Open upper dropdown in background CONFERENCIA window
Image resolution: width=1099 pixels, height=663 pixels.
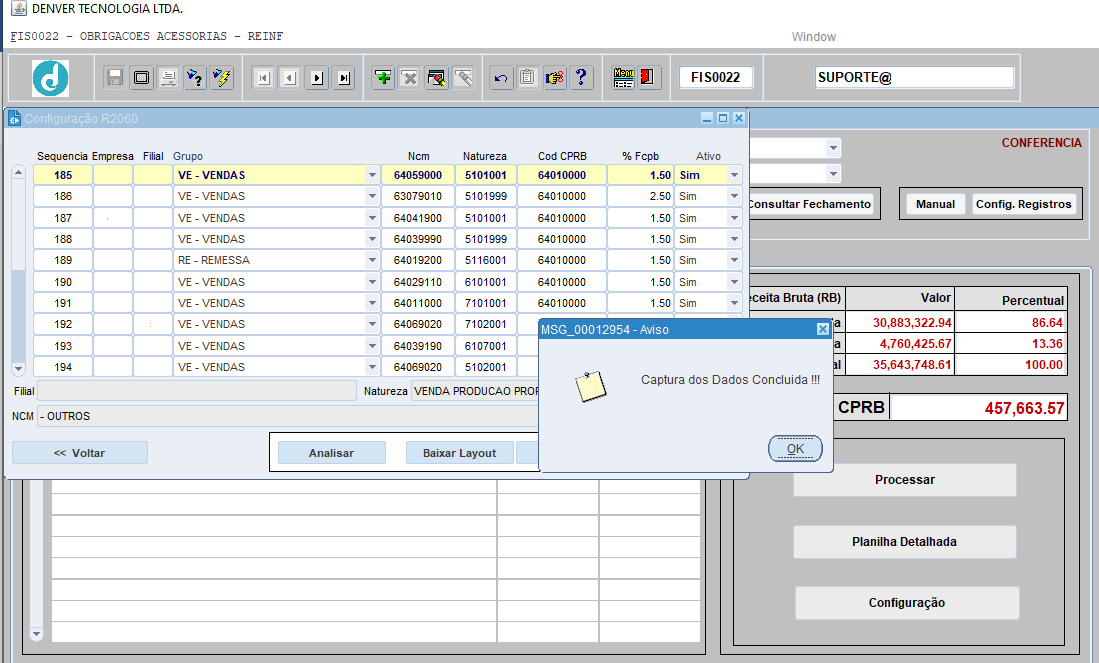pos(833,148)
